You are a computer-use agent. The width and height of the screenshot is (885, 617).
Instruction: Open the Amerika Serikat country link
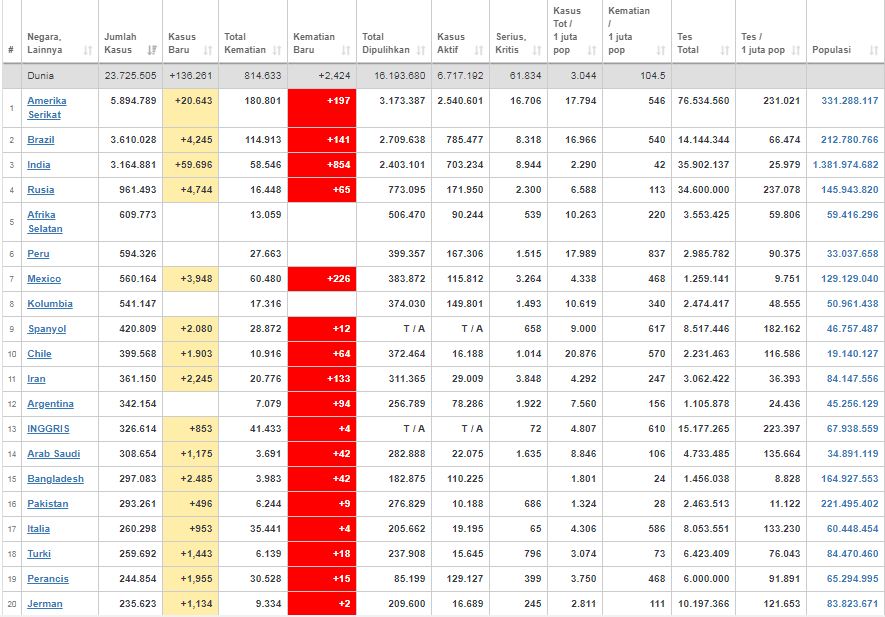point(47,107)
